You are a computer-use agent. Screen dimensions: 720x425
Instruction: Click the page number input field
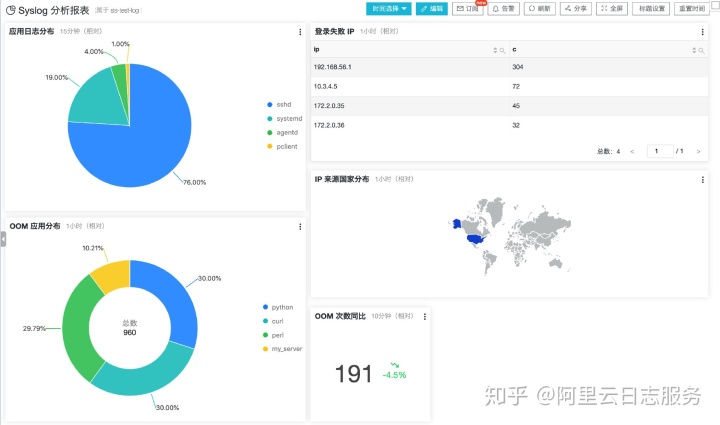[x=660, y=151]
